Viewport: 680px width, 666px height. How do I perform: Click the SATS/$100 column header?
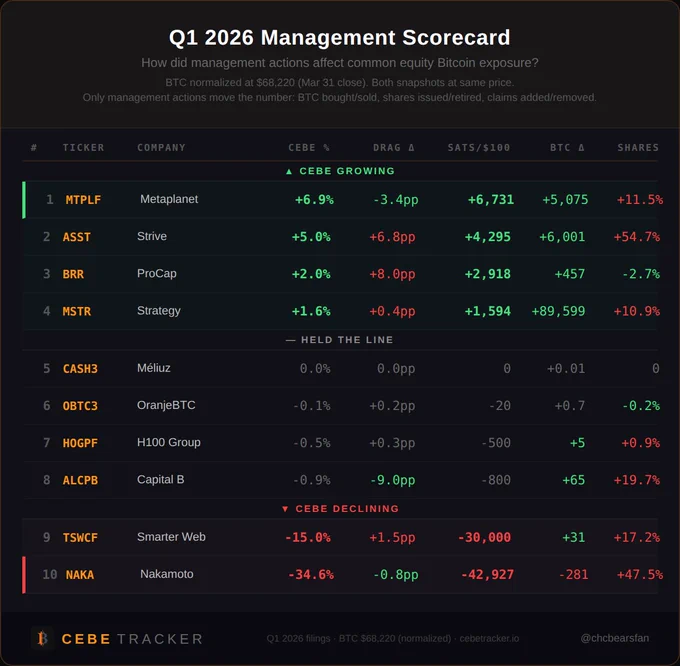(479, 147)
